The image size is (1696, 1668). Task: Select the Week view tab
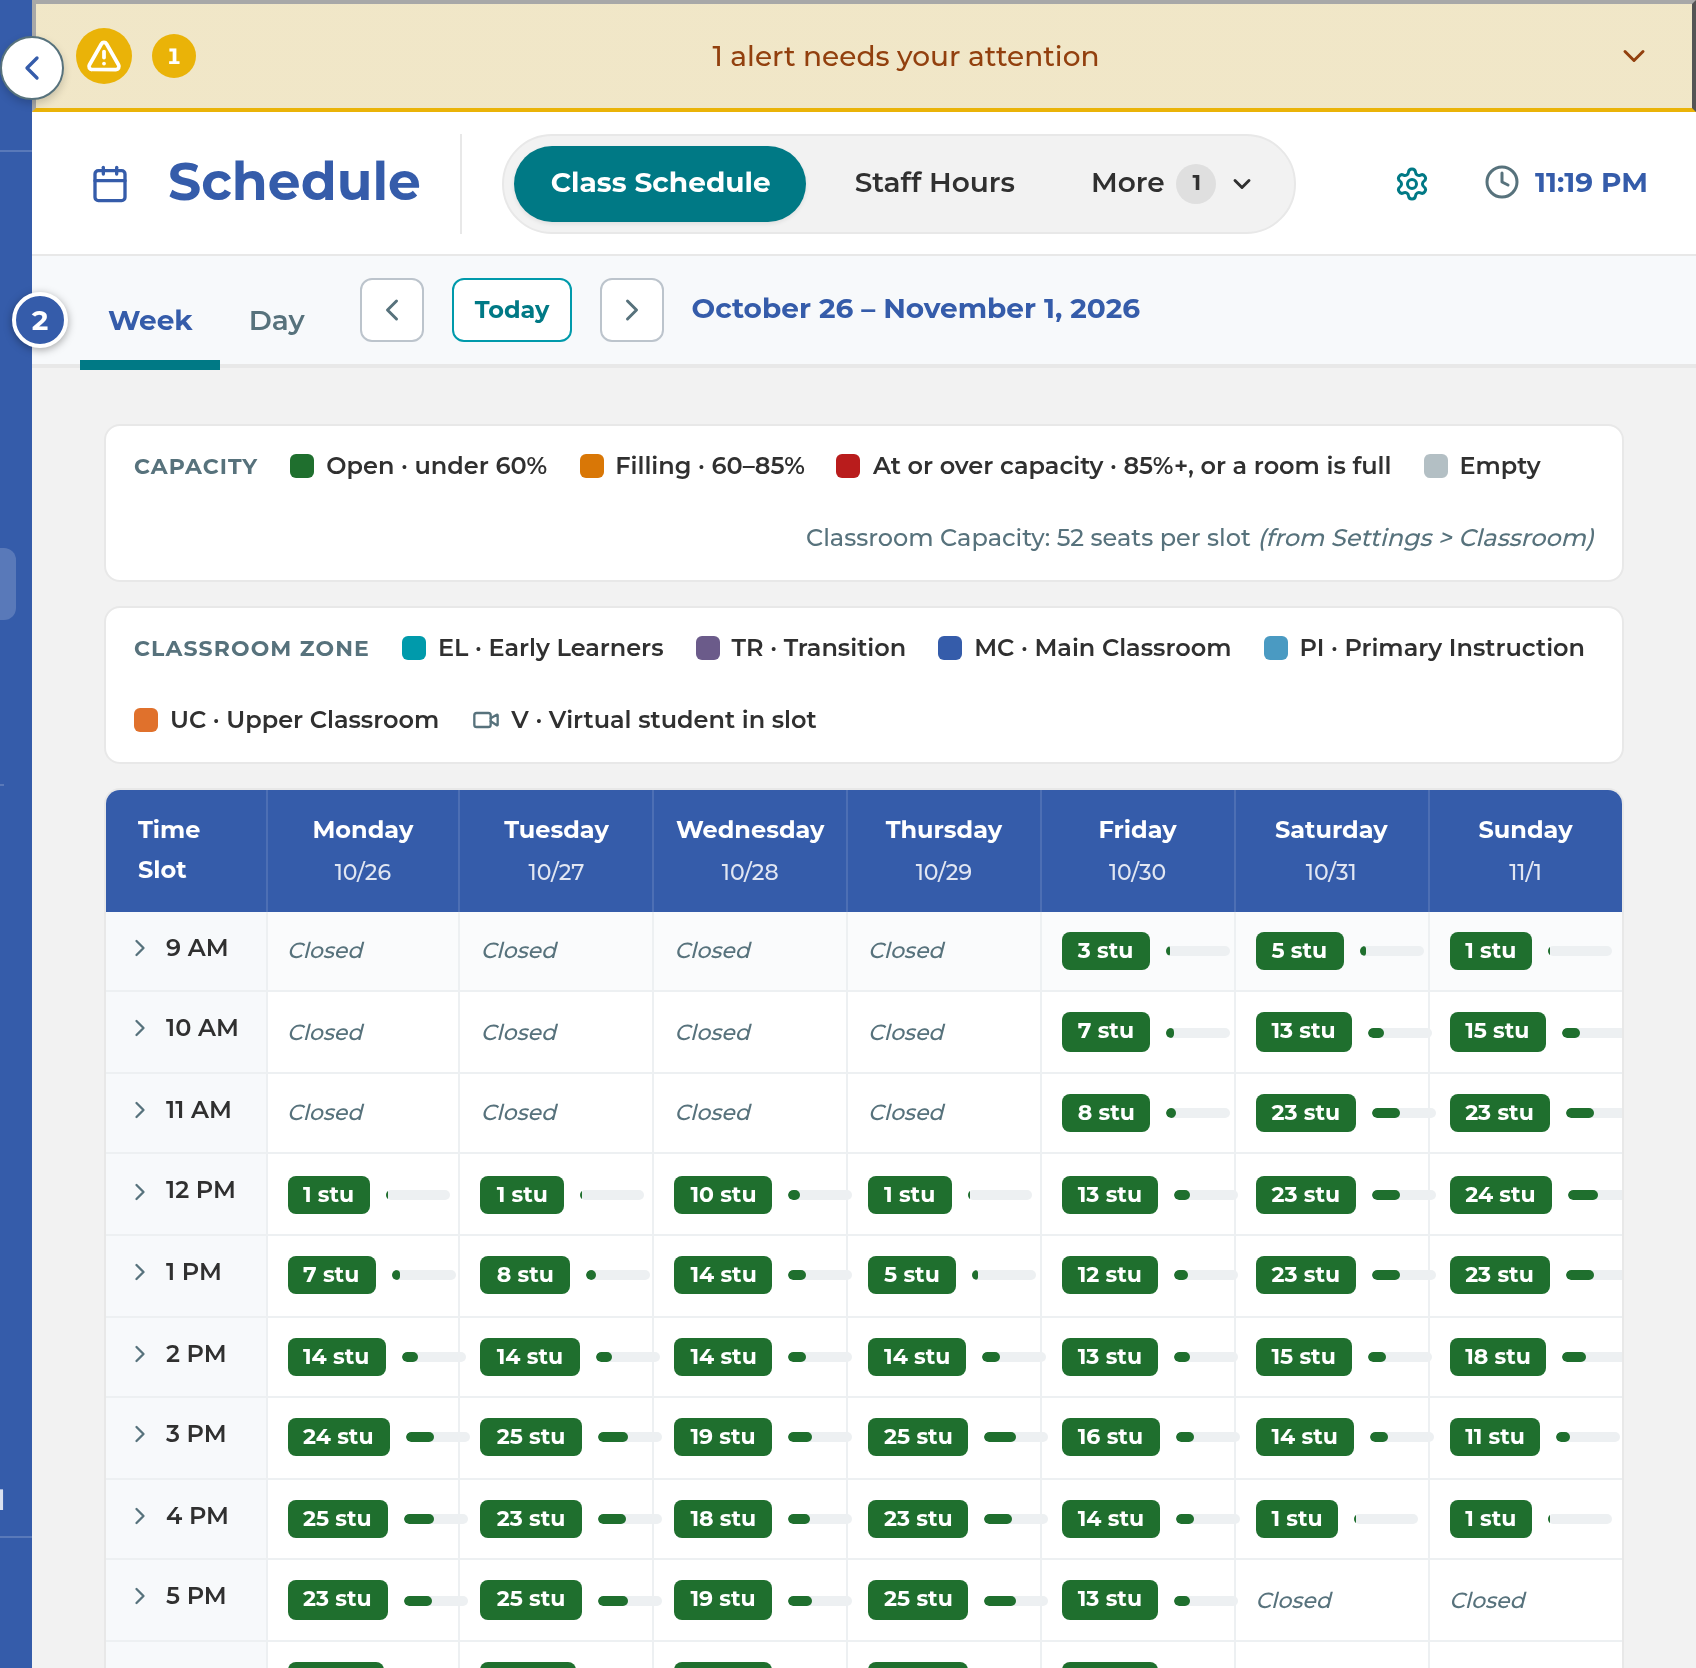150,320
